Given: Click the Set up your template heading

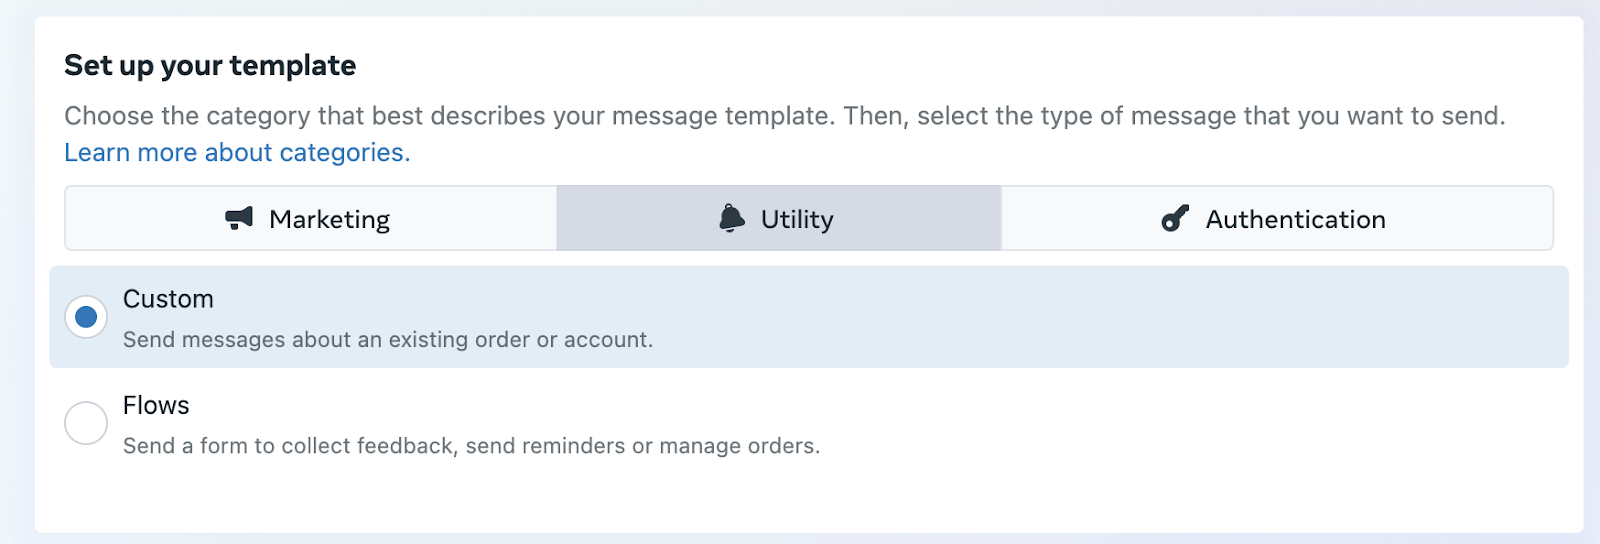Looking at the screenshot, I should 210,66.
